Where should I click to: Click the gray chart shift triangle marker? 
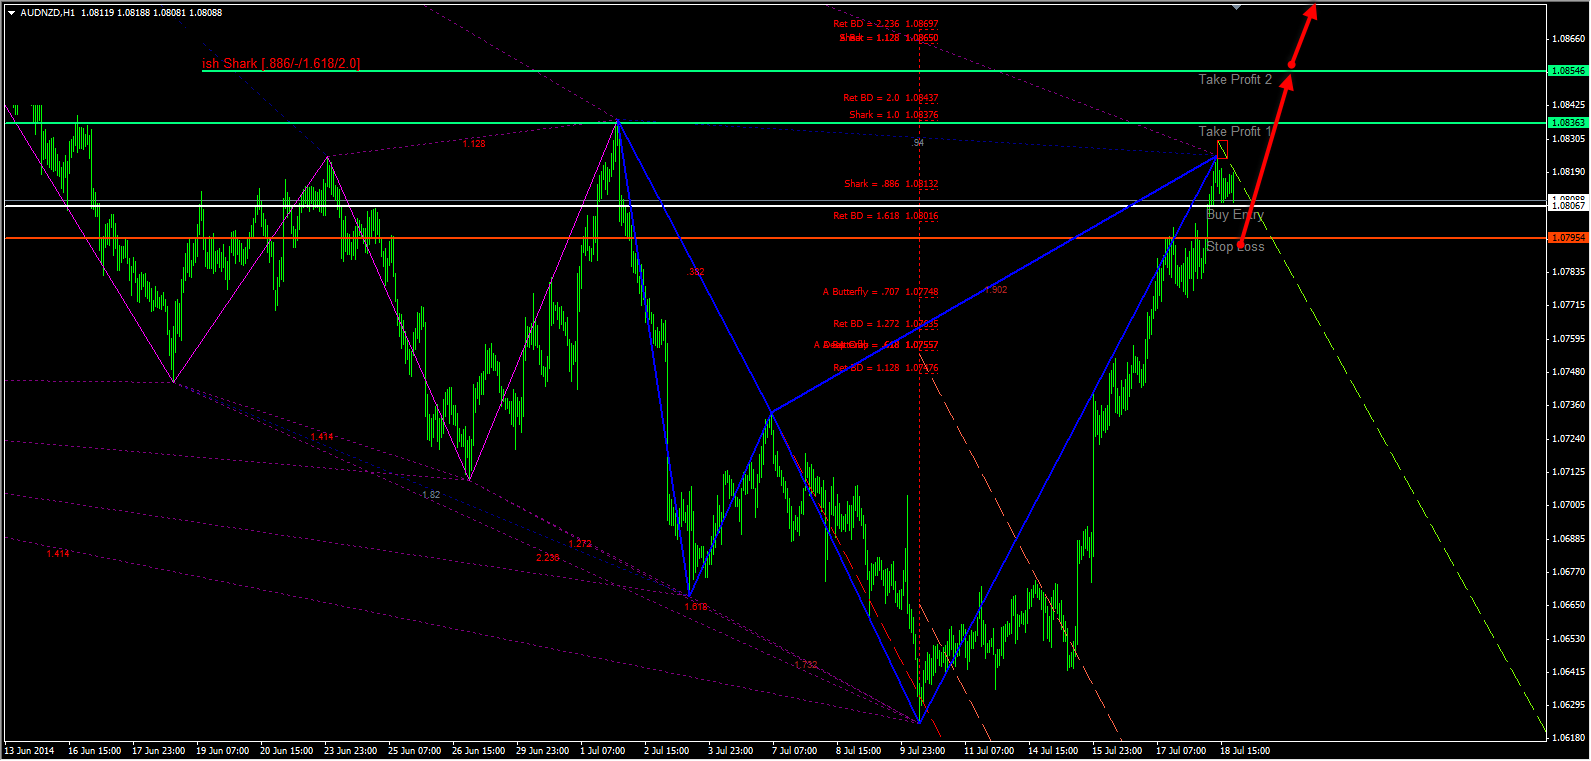[x=1237, y=7]
